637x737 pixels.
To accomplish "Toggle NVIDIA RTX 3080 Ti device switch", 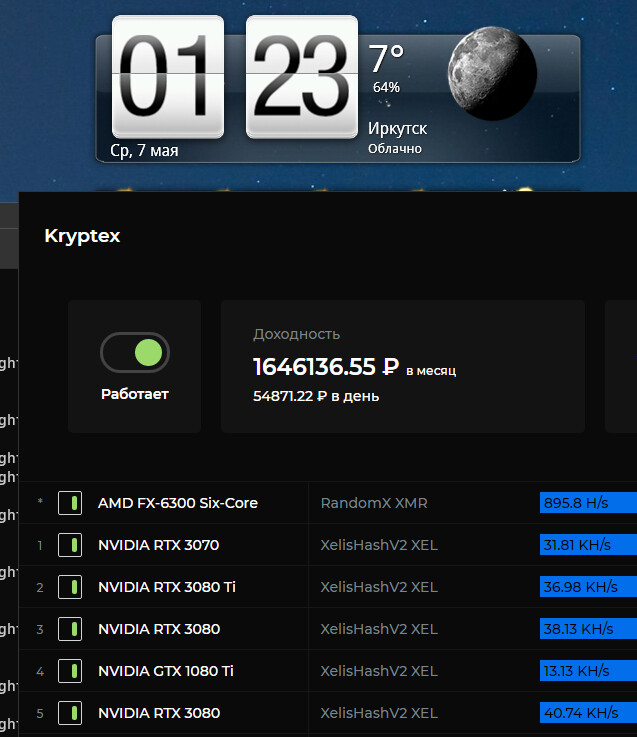I will point(70,587).
